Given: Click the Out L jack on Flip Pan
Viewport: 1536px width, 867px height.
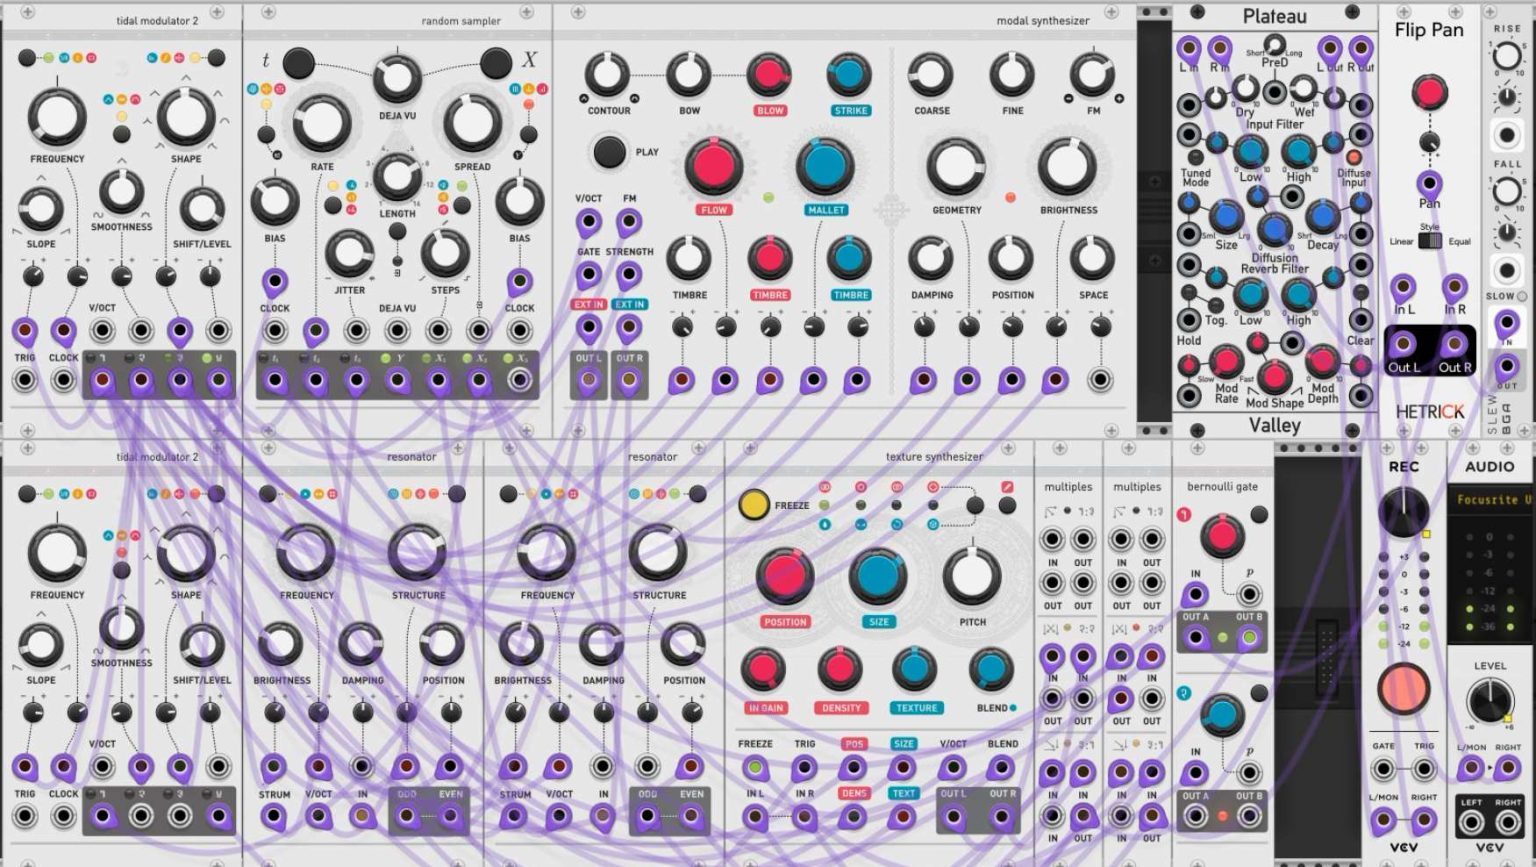Looking at the screenshot, I should pyautogui.click(x=1403, y=345).
